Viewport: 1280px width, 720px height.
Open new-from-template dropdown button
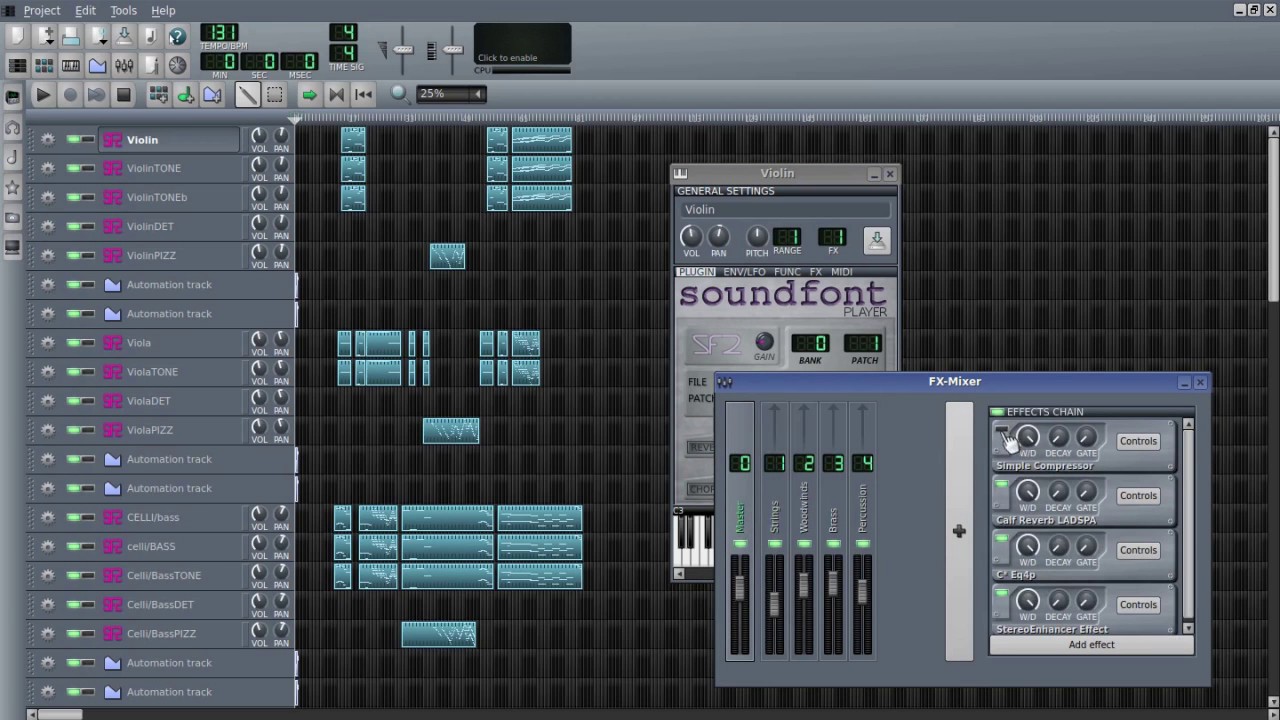tap(44, 37)
